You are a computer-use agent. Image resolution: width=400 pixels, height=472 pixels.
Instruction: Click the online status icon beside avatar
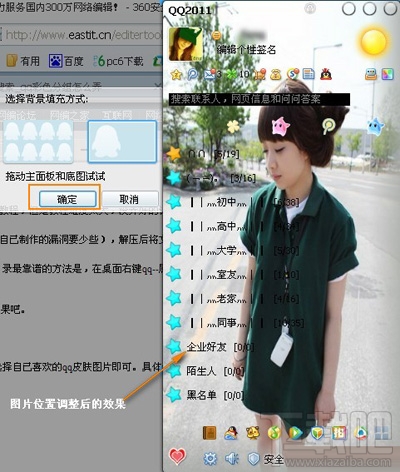(x=216, y=35)
